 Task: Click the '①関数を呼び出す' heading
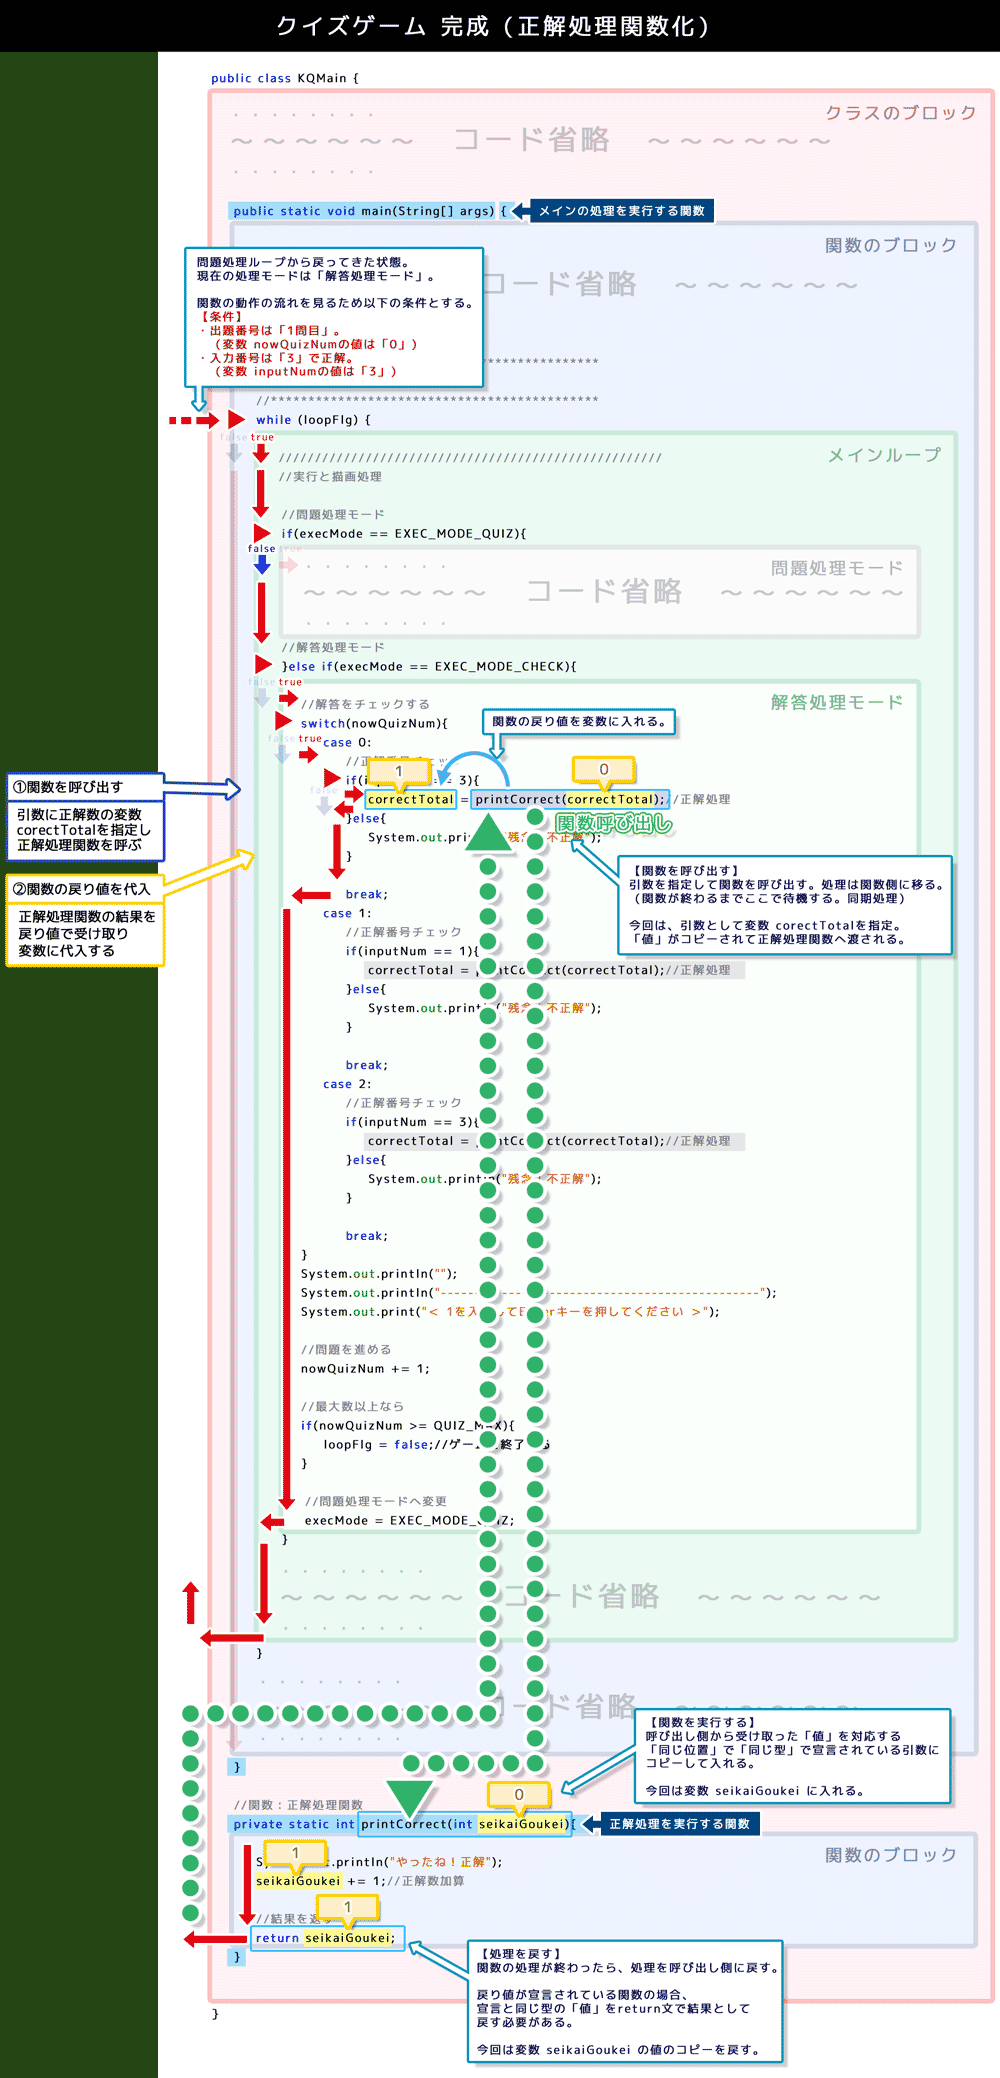point(85,787)
